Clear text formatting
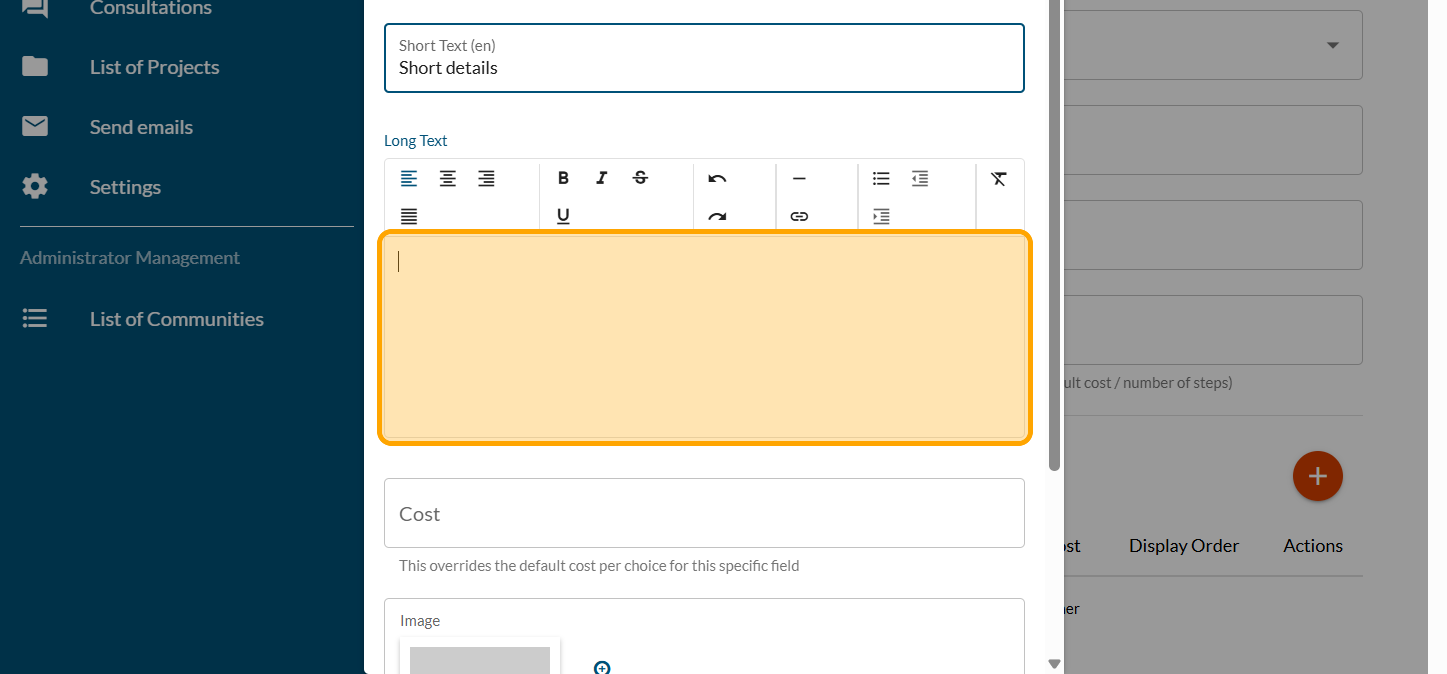 [999, 179]
